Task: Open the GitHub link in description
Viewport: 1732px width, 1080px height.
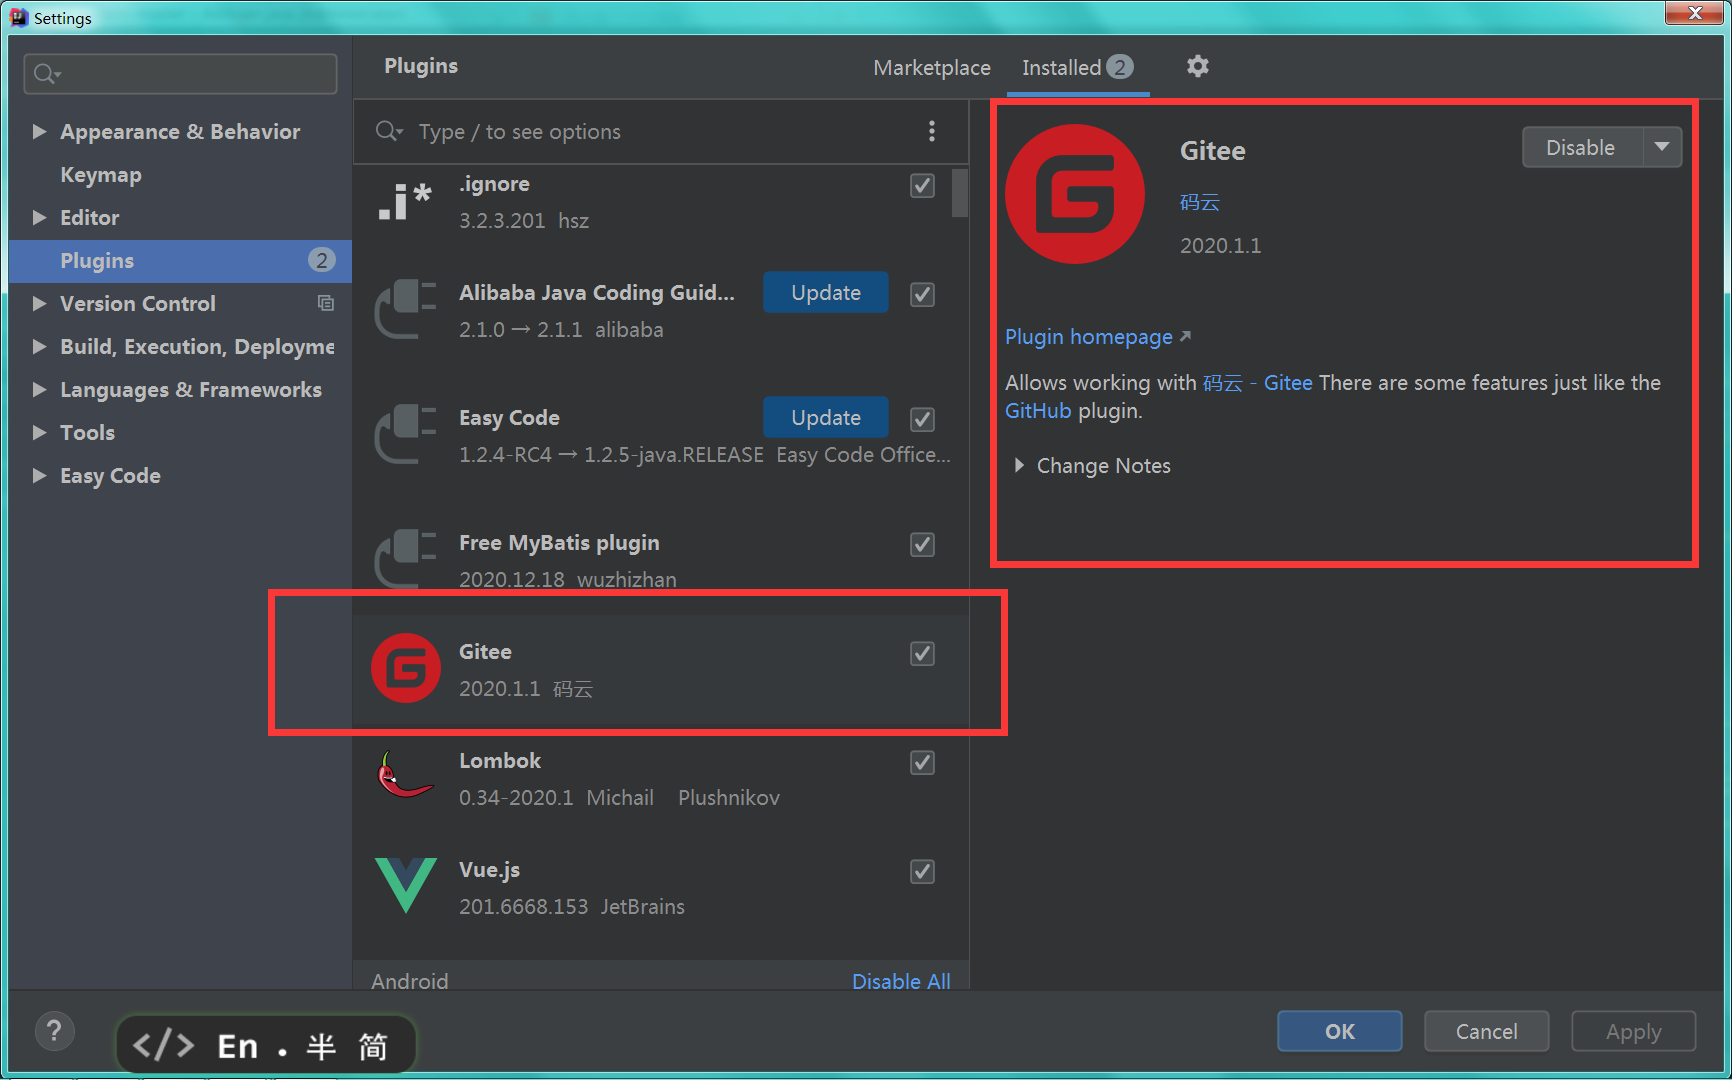Action: 1037,411
